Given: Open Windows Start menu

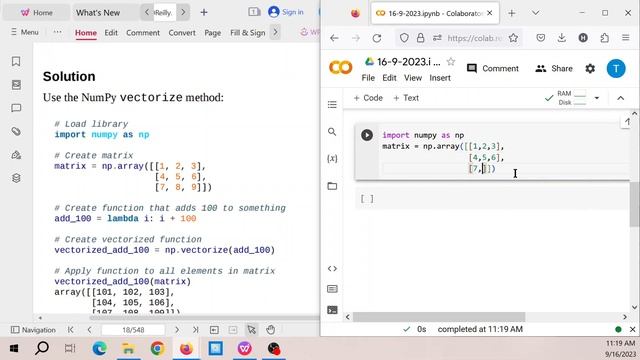Looking at the screenshot, I should pyautogui.click(x=13, y=349).
